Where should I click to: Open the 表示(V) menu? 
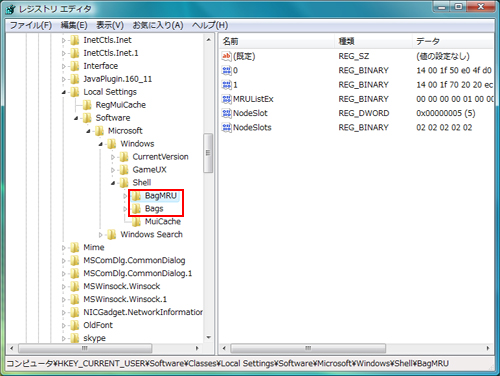pos(110,25)
